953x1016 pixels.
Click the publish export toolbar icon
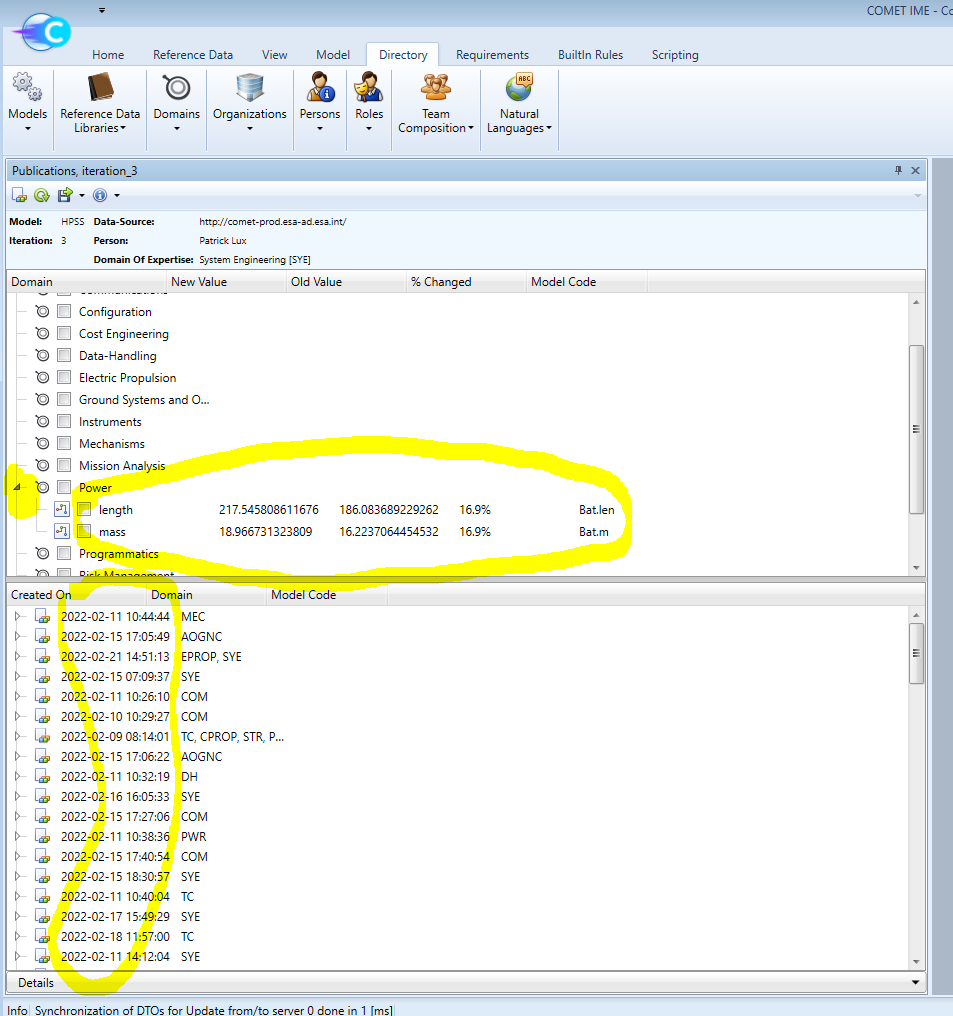[66, 195]
